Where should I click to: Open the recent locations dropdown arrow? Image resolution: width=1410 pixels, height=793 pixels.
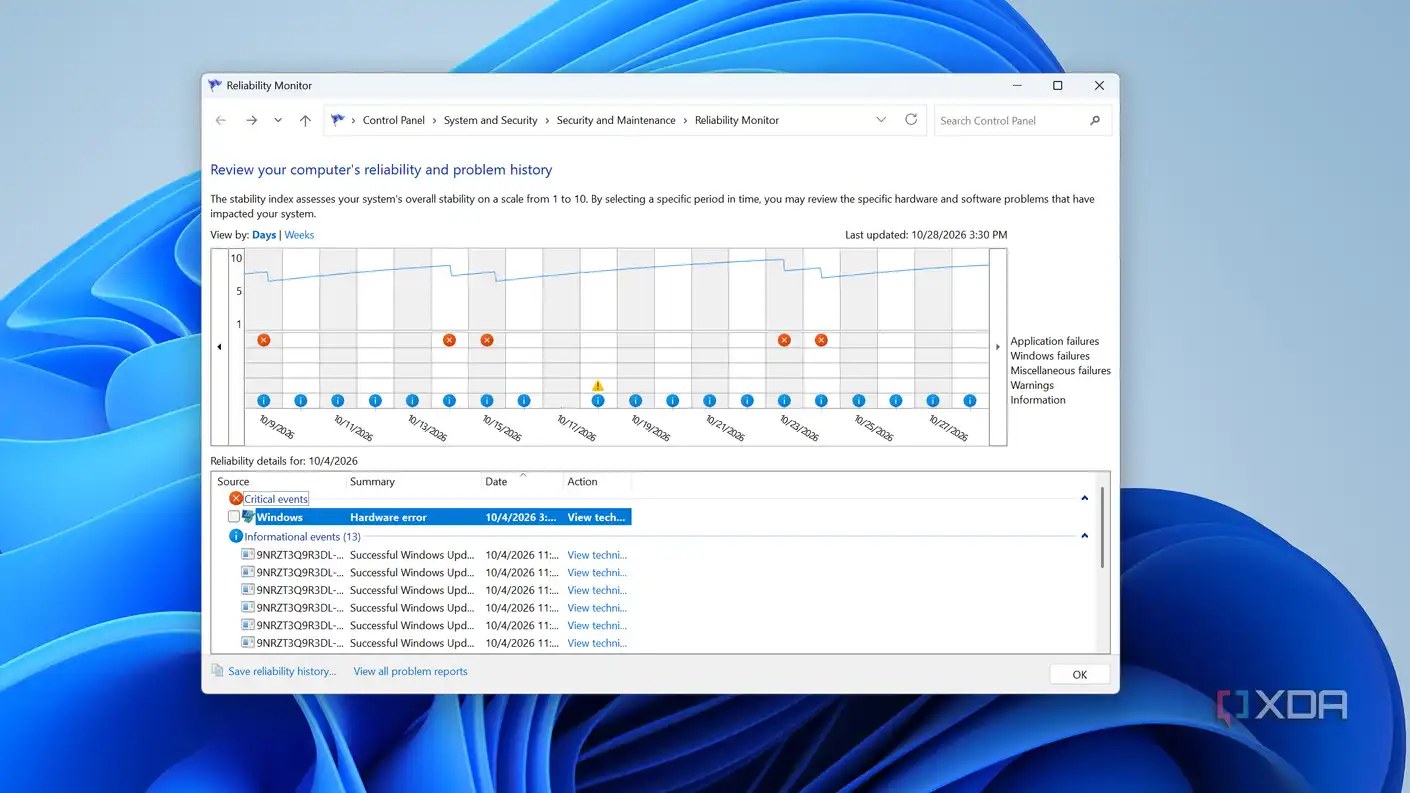click(278, 120)
